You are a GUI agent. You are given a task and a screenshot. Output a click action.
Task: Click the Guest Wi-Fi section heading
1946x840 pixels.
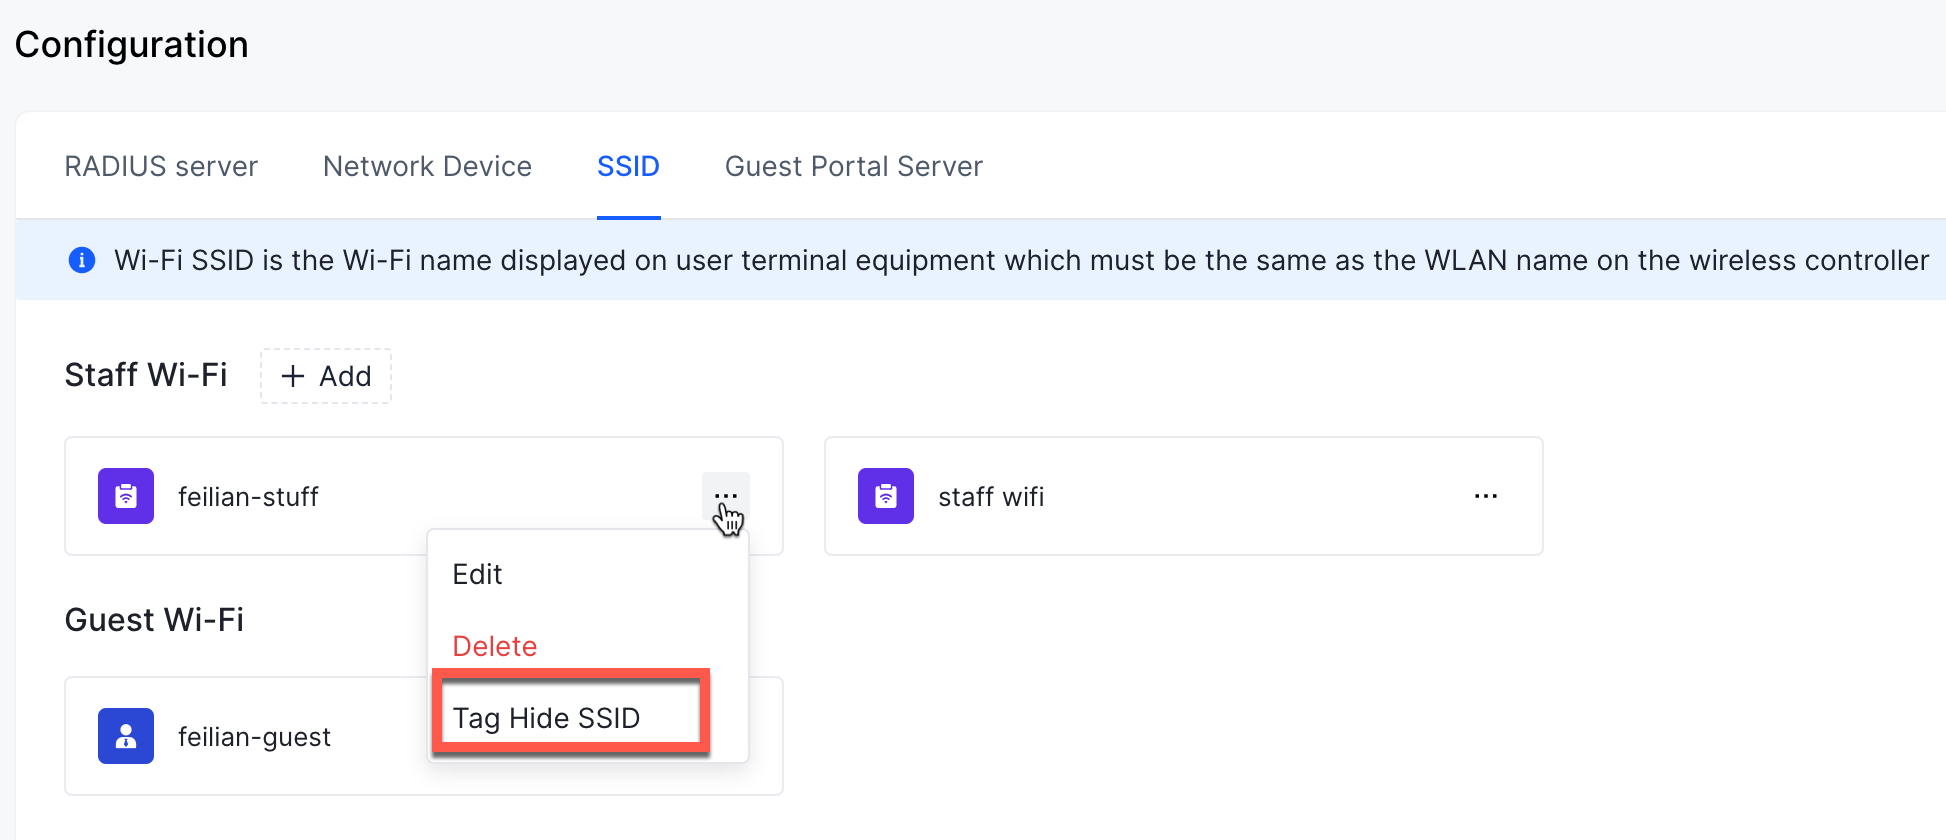[154, 620]
